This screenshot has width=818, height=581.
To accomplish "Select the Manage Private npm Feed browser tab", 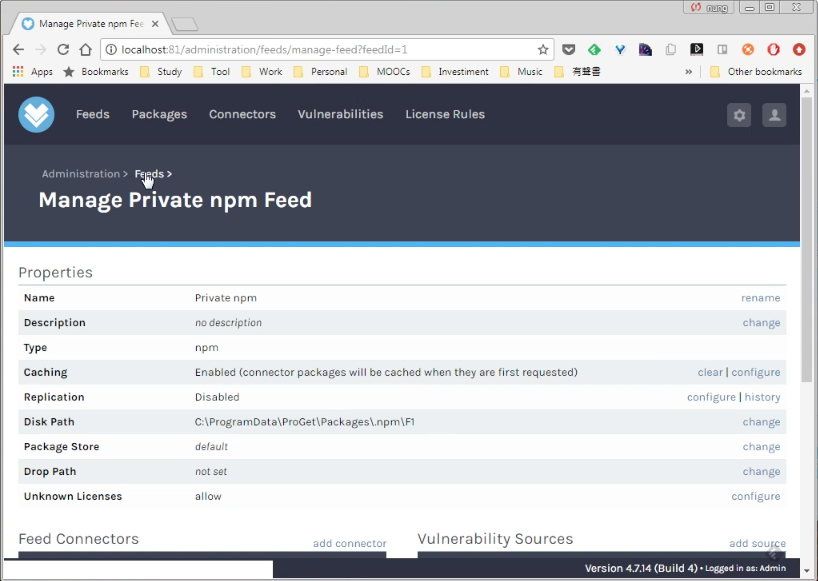I will (x=90, y=23).
